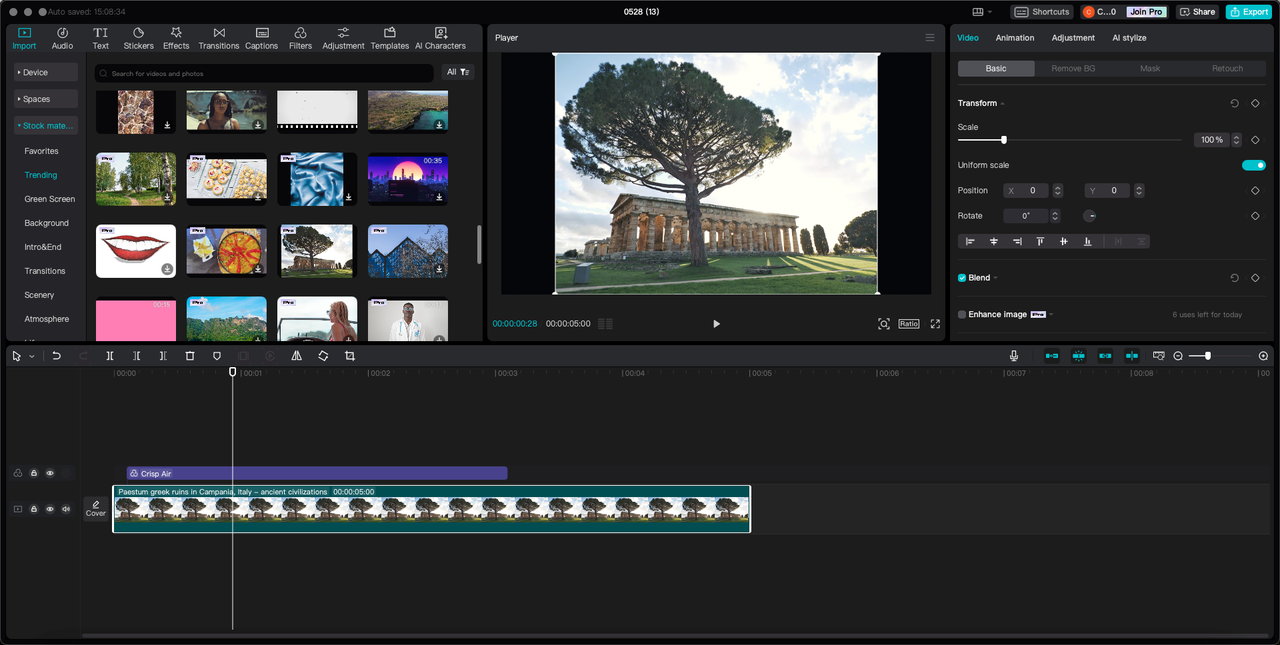Select the Green Screen category

[50, 199]
